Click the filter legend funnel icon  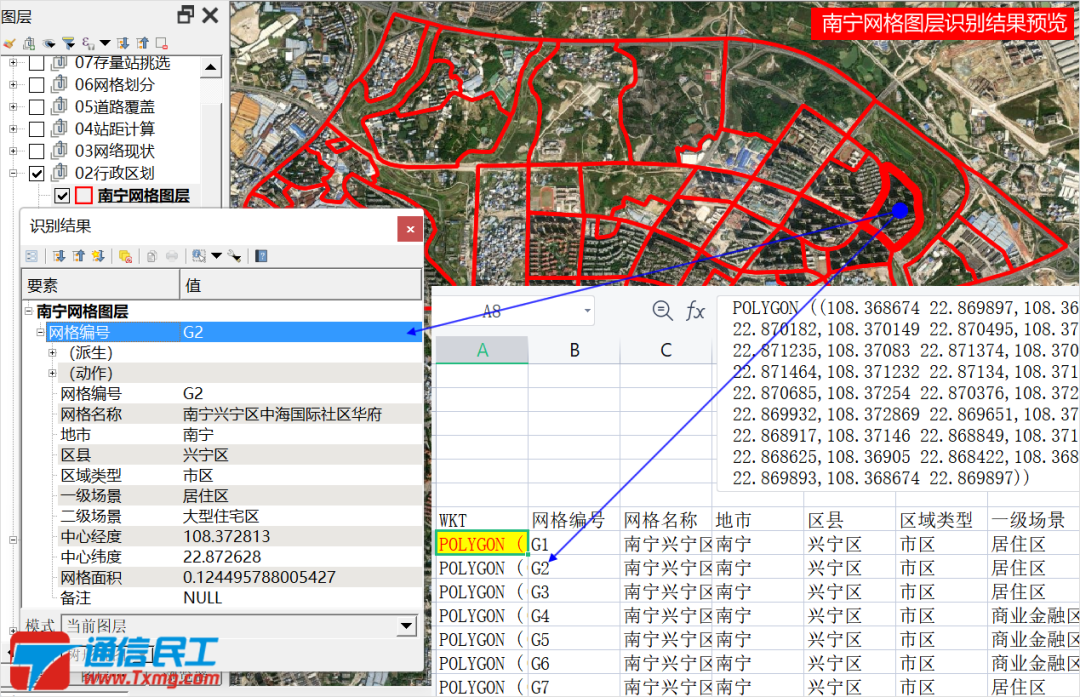point(69,43)
